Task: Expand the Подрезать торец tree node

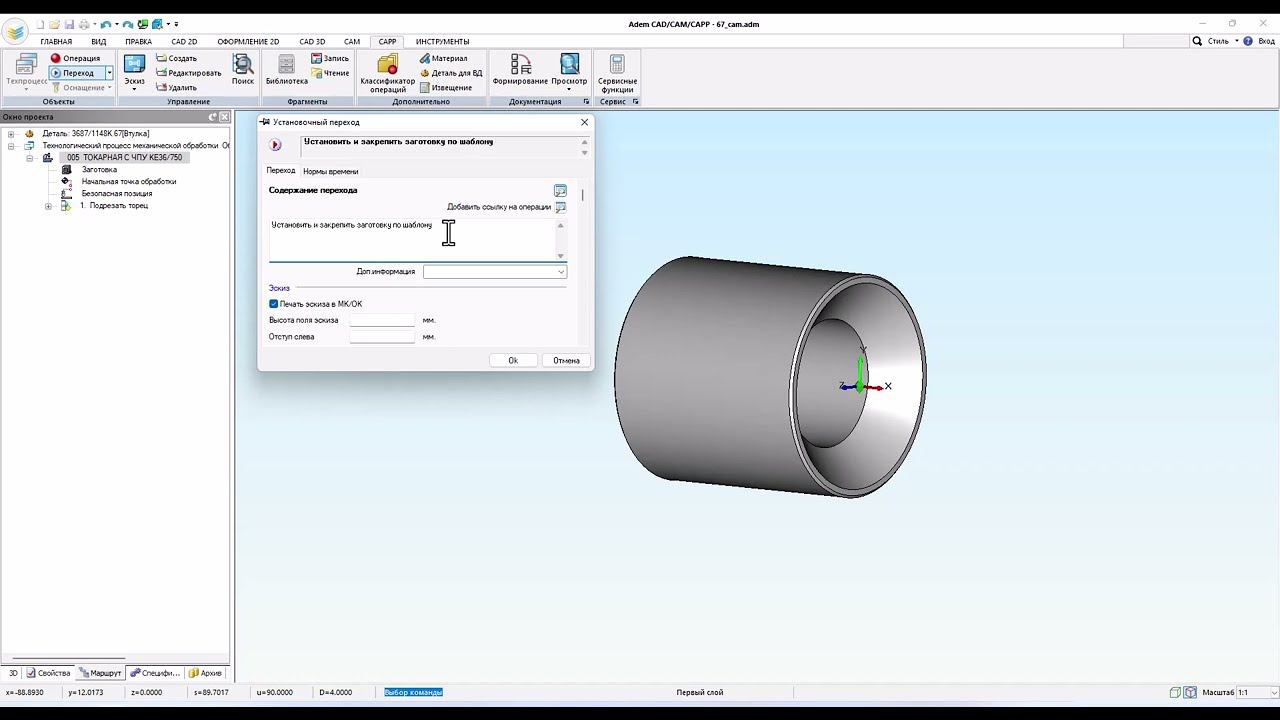Action: 48,206
